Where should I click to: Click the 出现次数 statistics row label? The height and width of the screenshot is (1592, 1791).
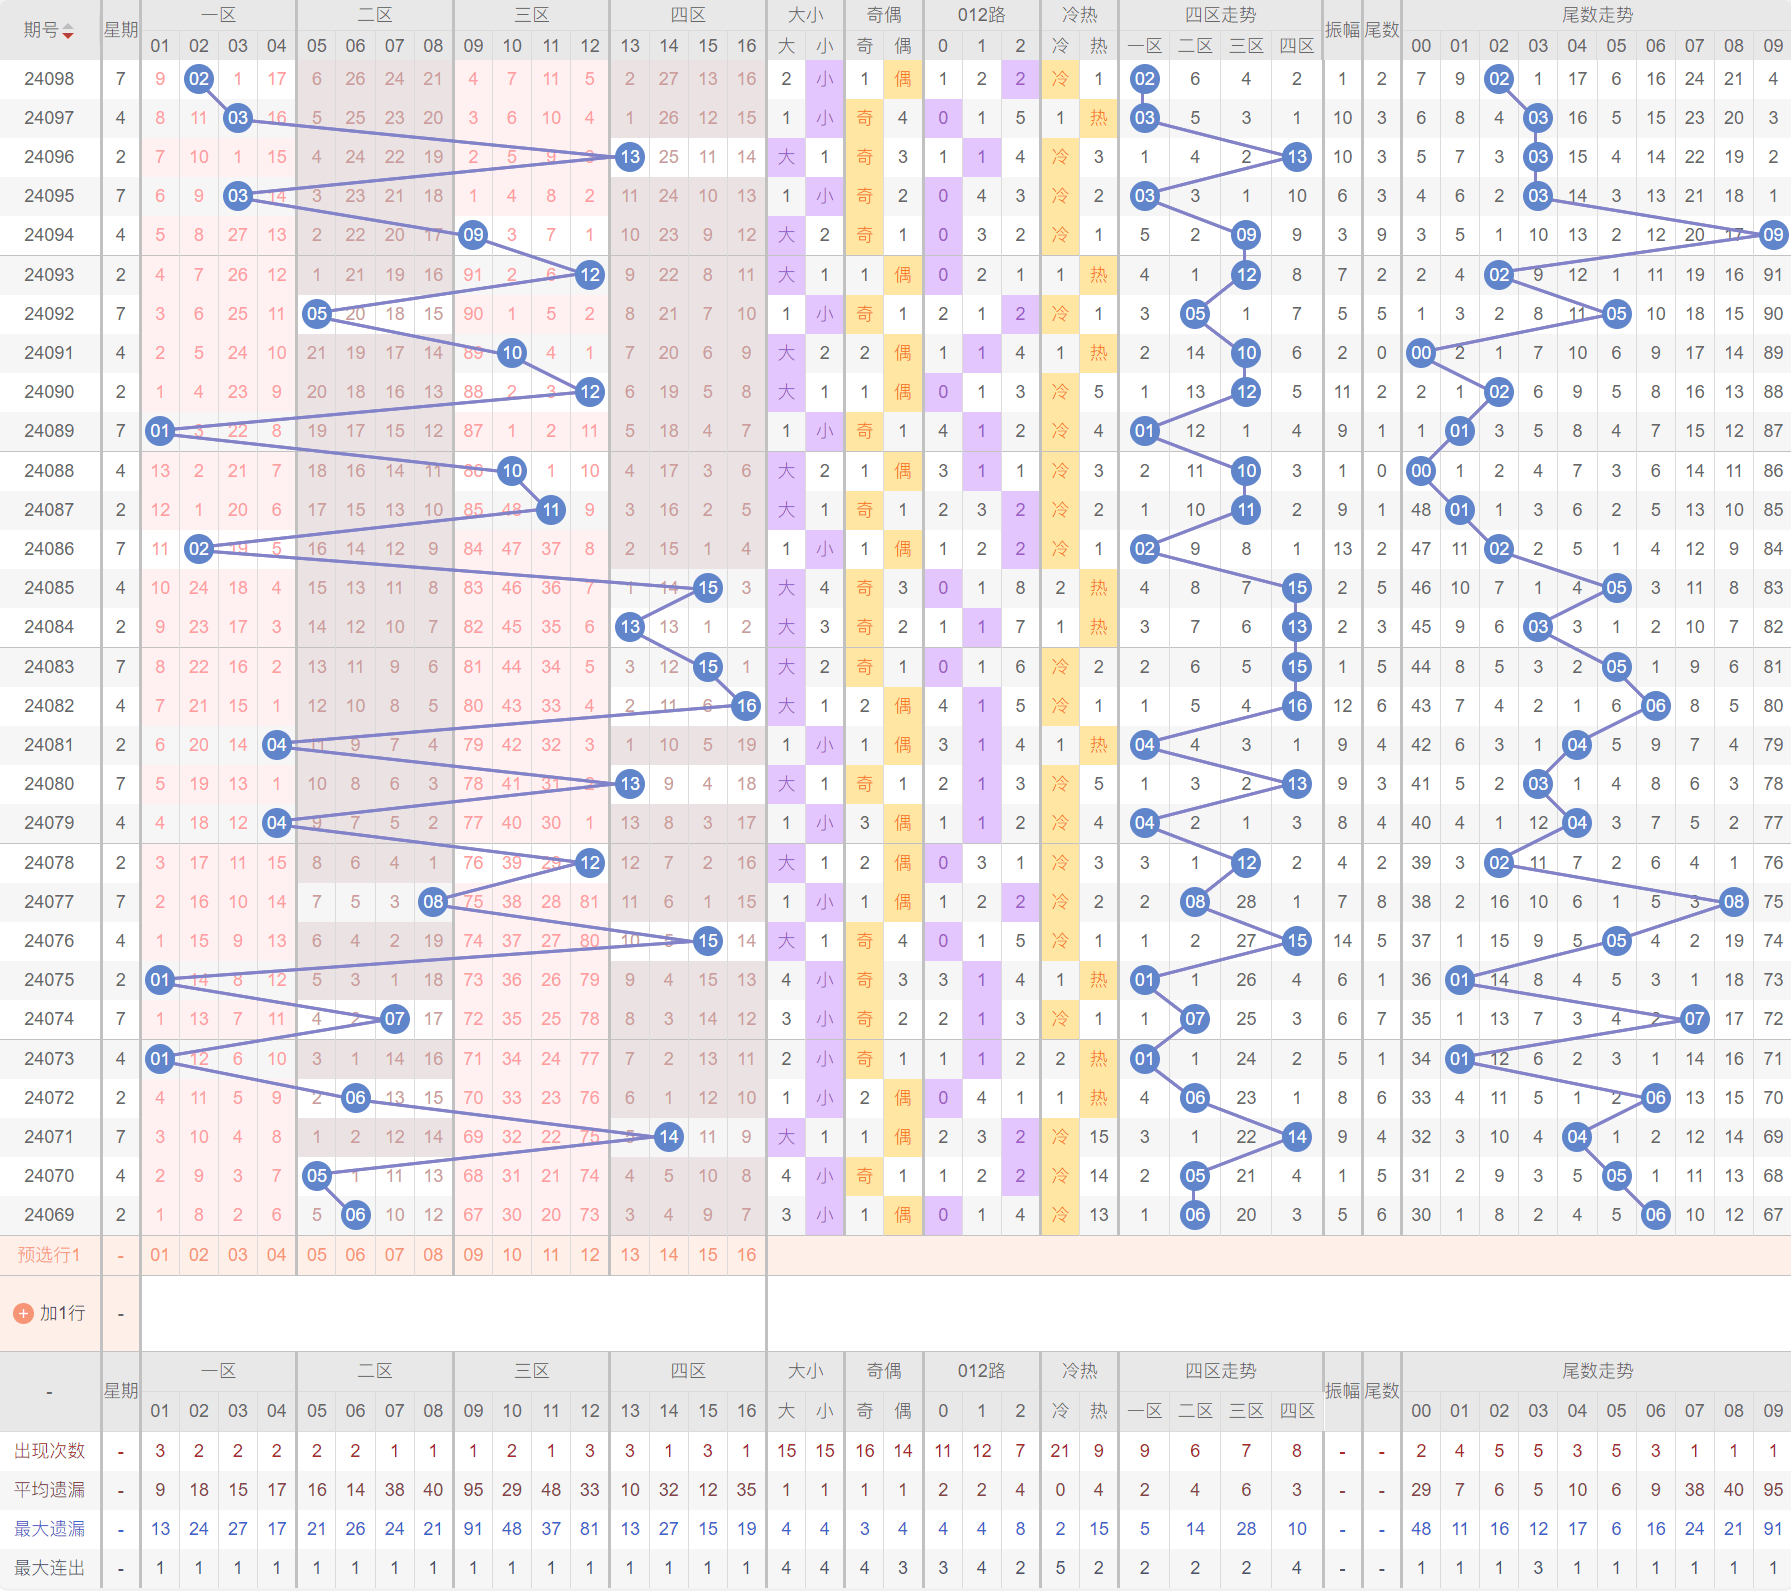click(x=49, y=1450)
